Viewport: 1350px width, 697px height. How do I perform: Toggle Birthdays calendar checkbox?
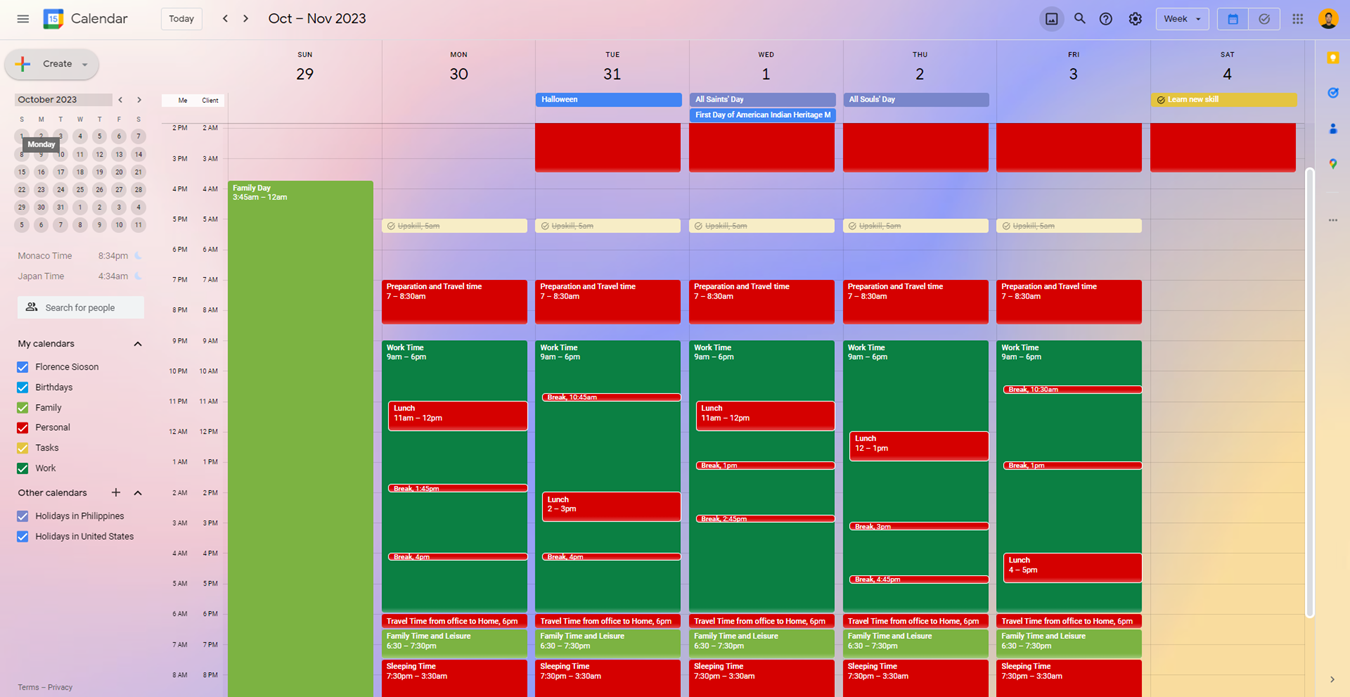coord(22,387)
